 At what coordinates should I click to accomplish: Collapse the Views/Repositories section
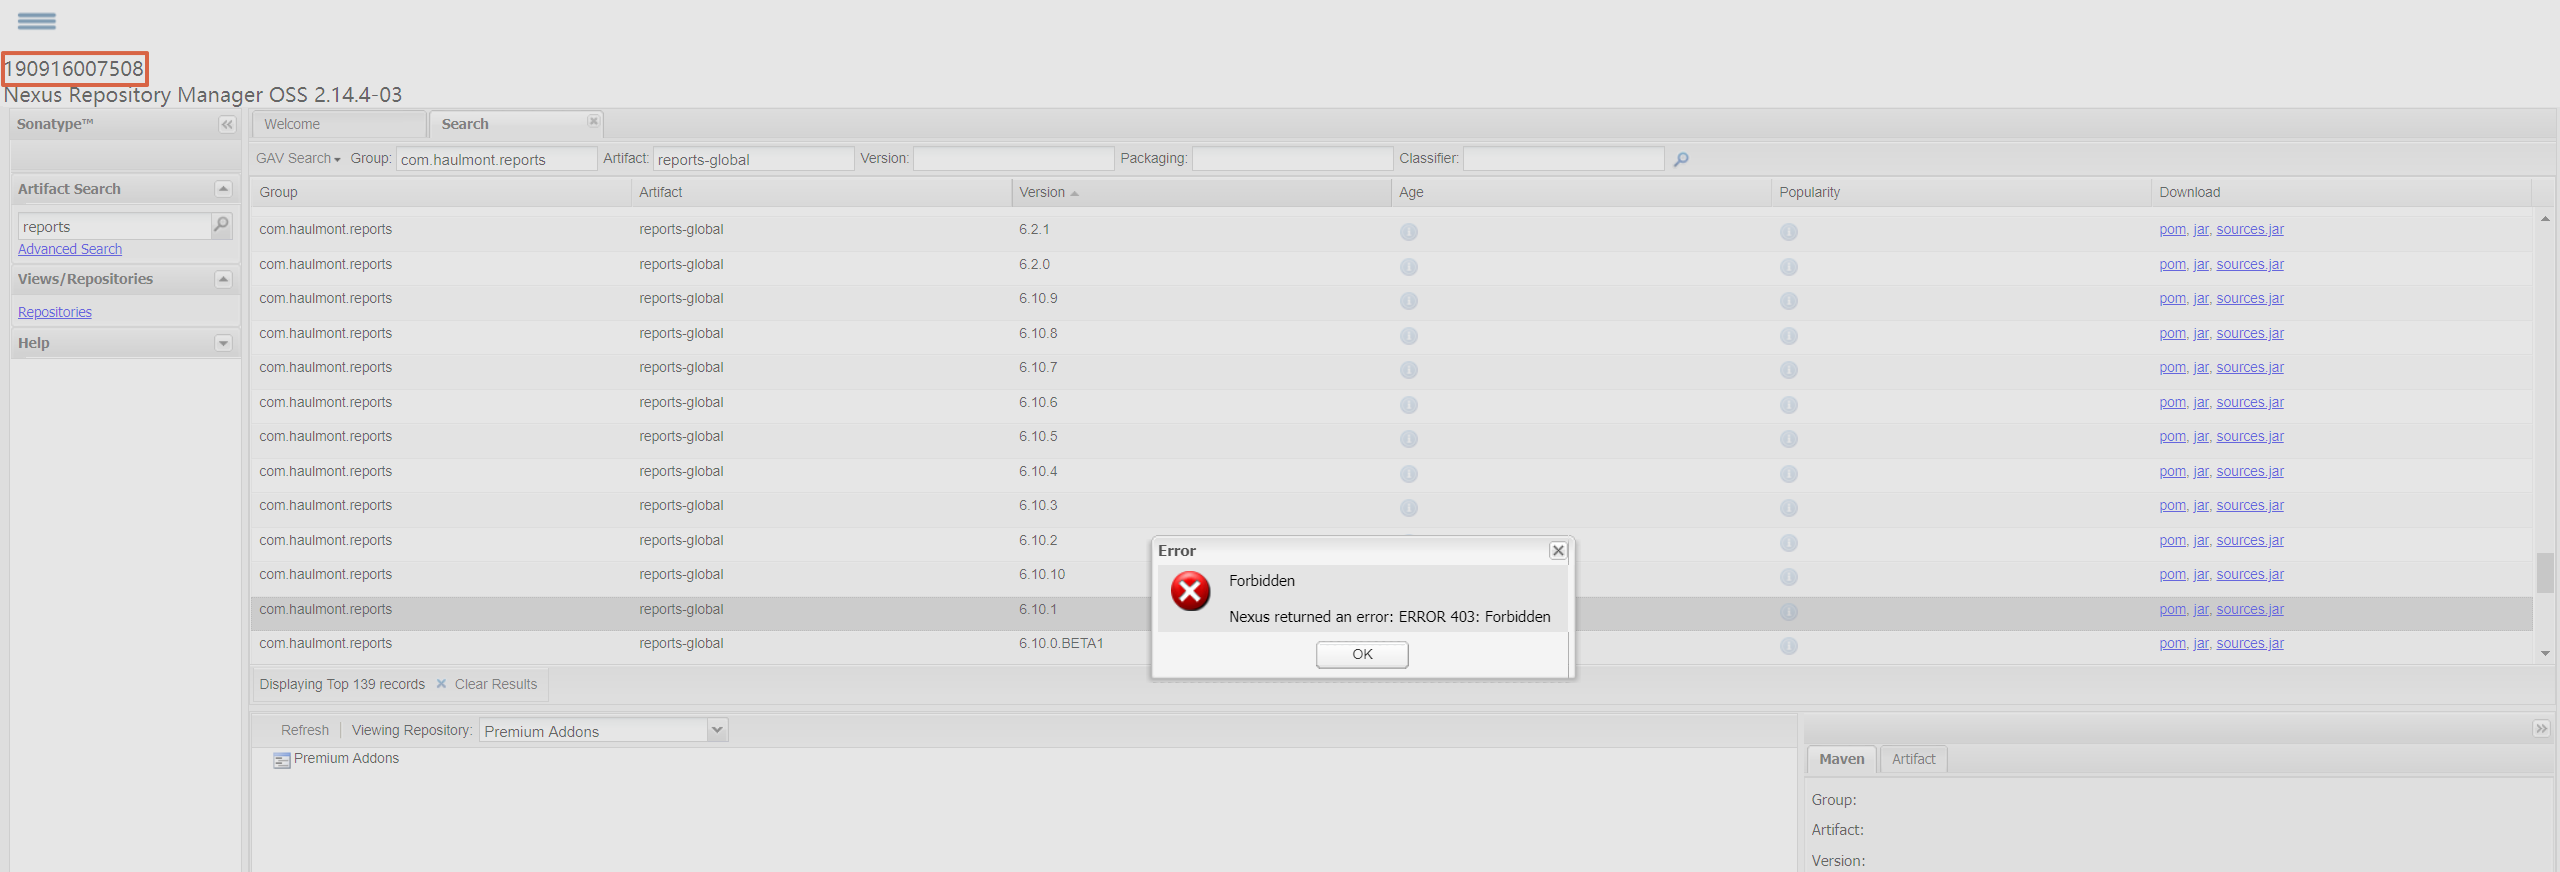pos(223,279)
